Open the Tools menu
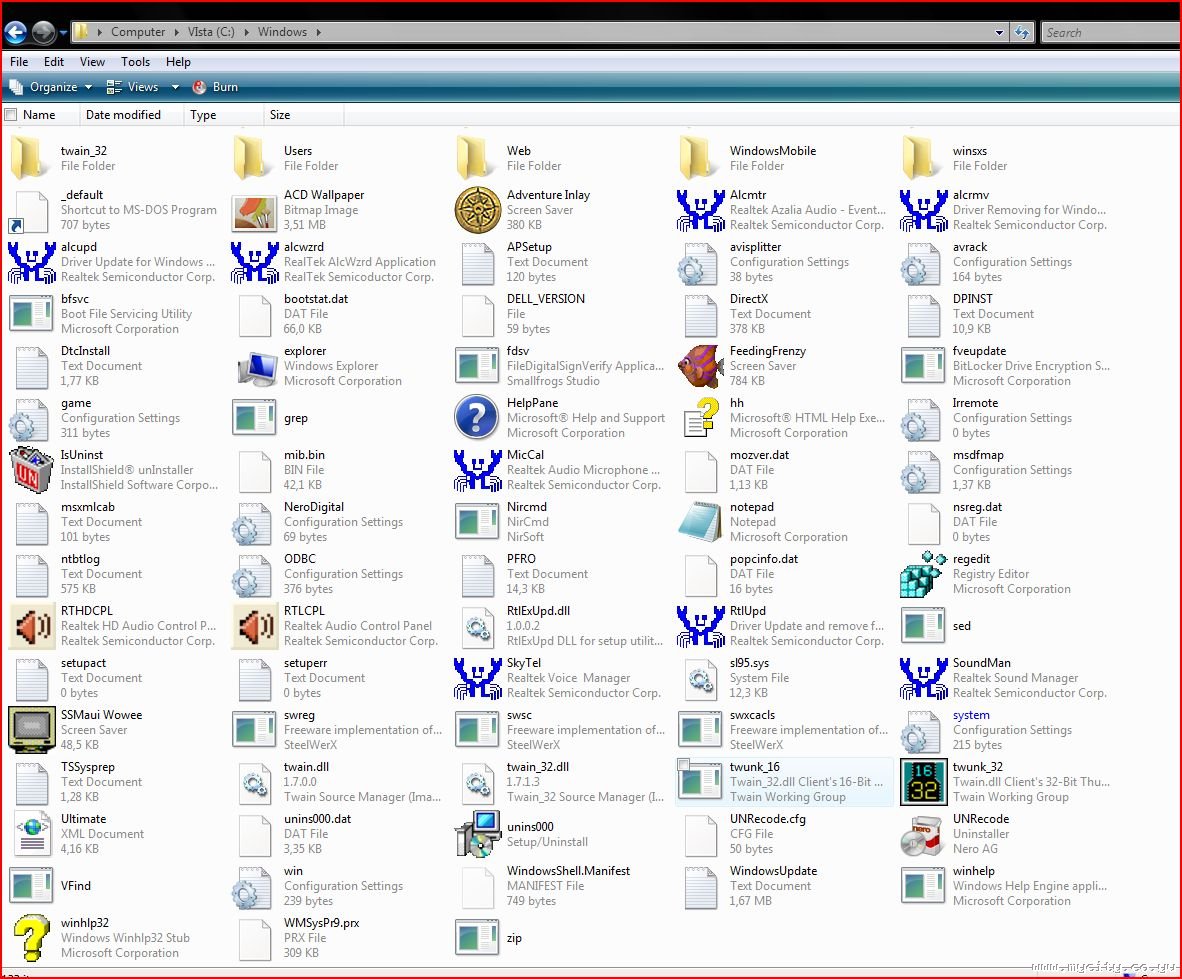Viewport: 1182px width, 979px height. (x=135, y=62)
